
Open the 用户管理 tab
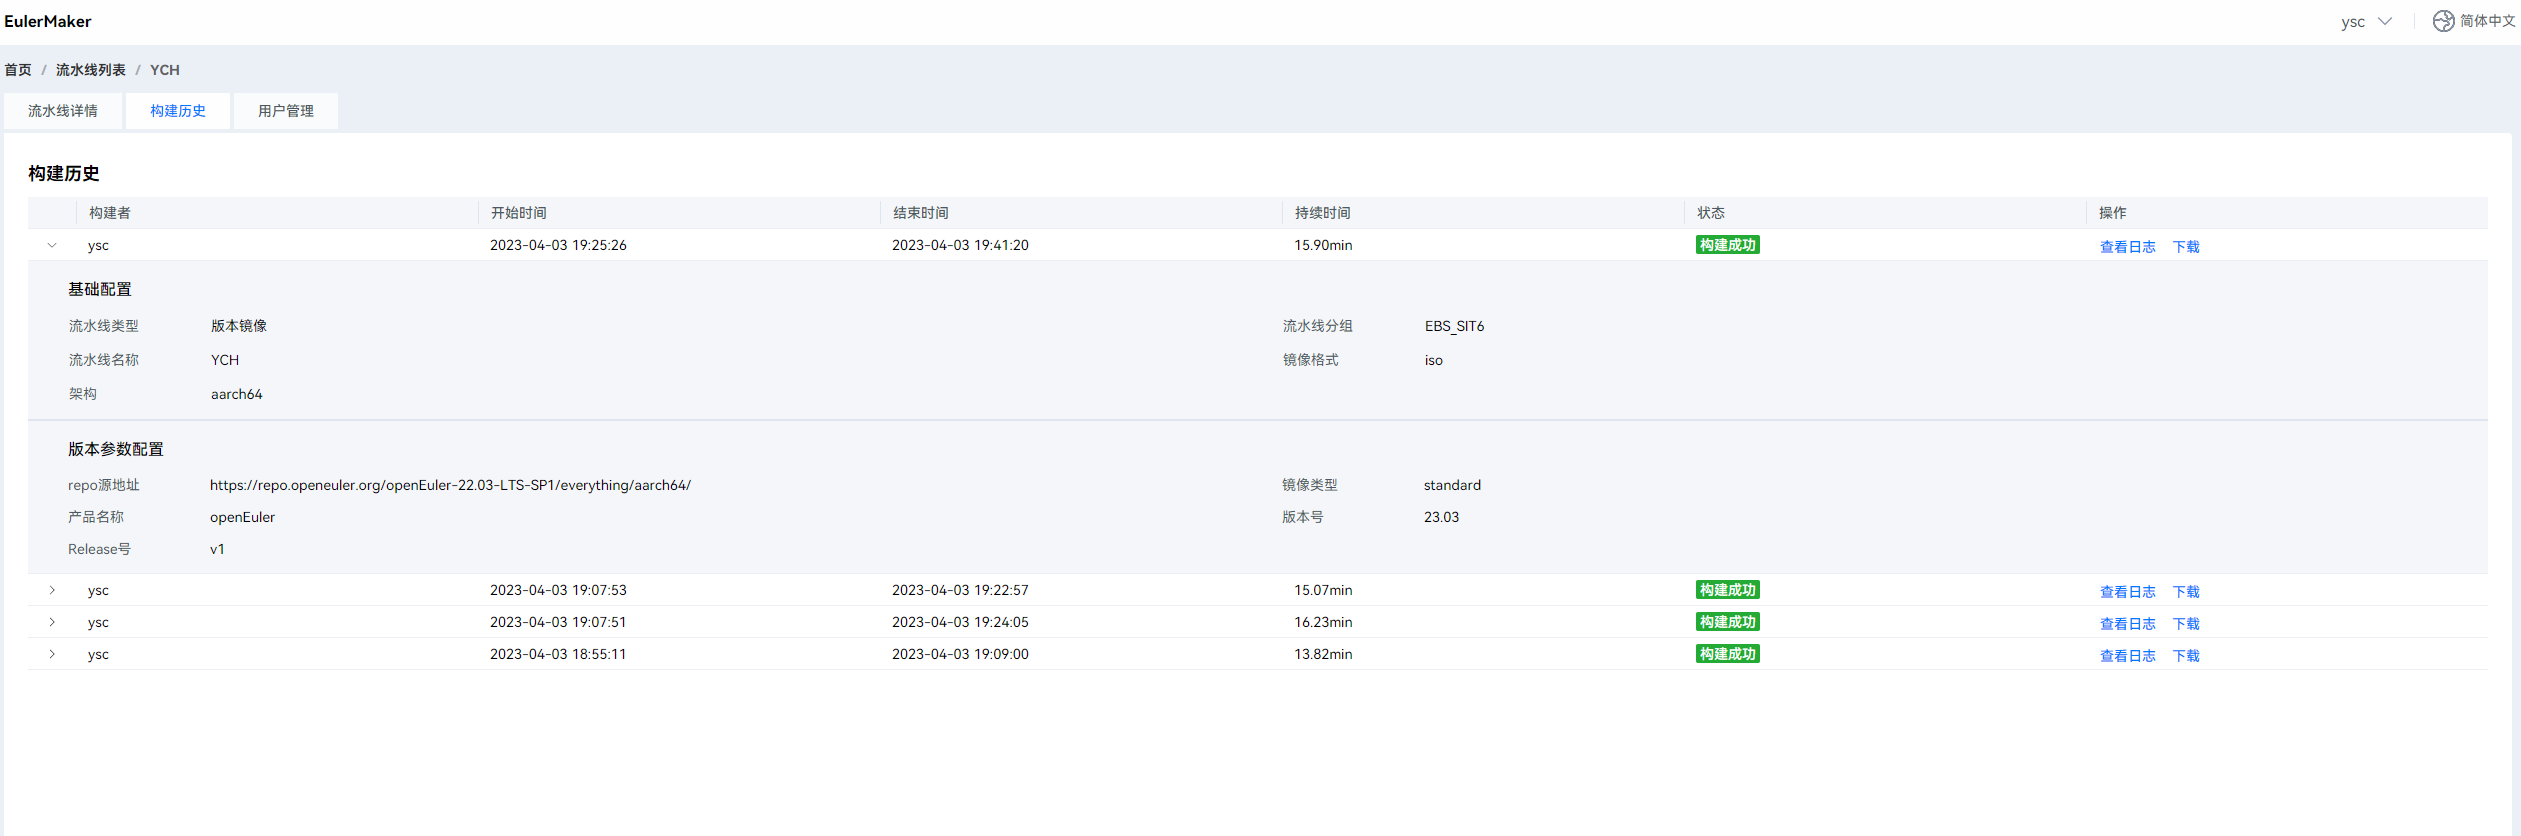pos(286,111)
